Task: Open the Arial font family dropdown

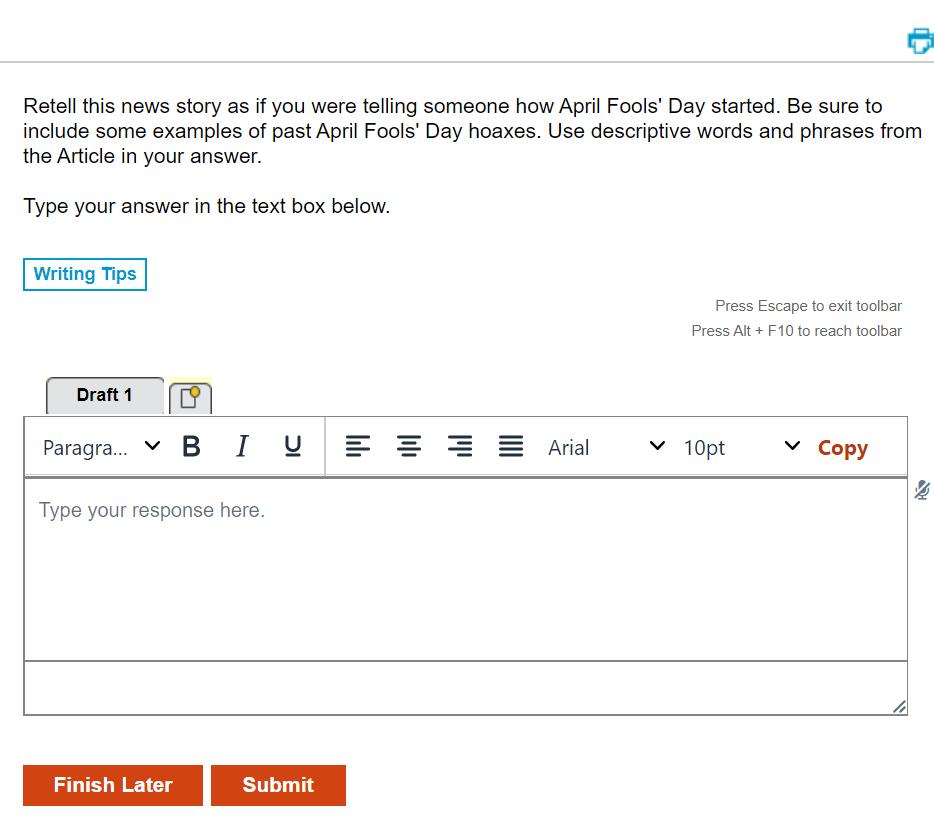Action: [x=606, y=447]
